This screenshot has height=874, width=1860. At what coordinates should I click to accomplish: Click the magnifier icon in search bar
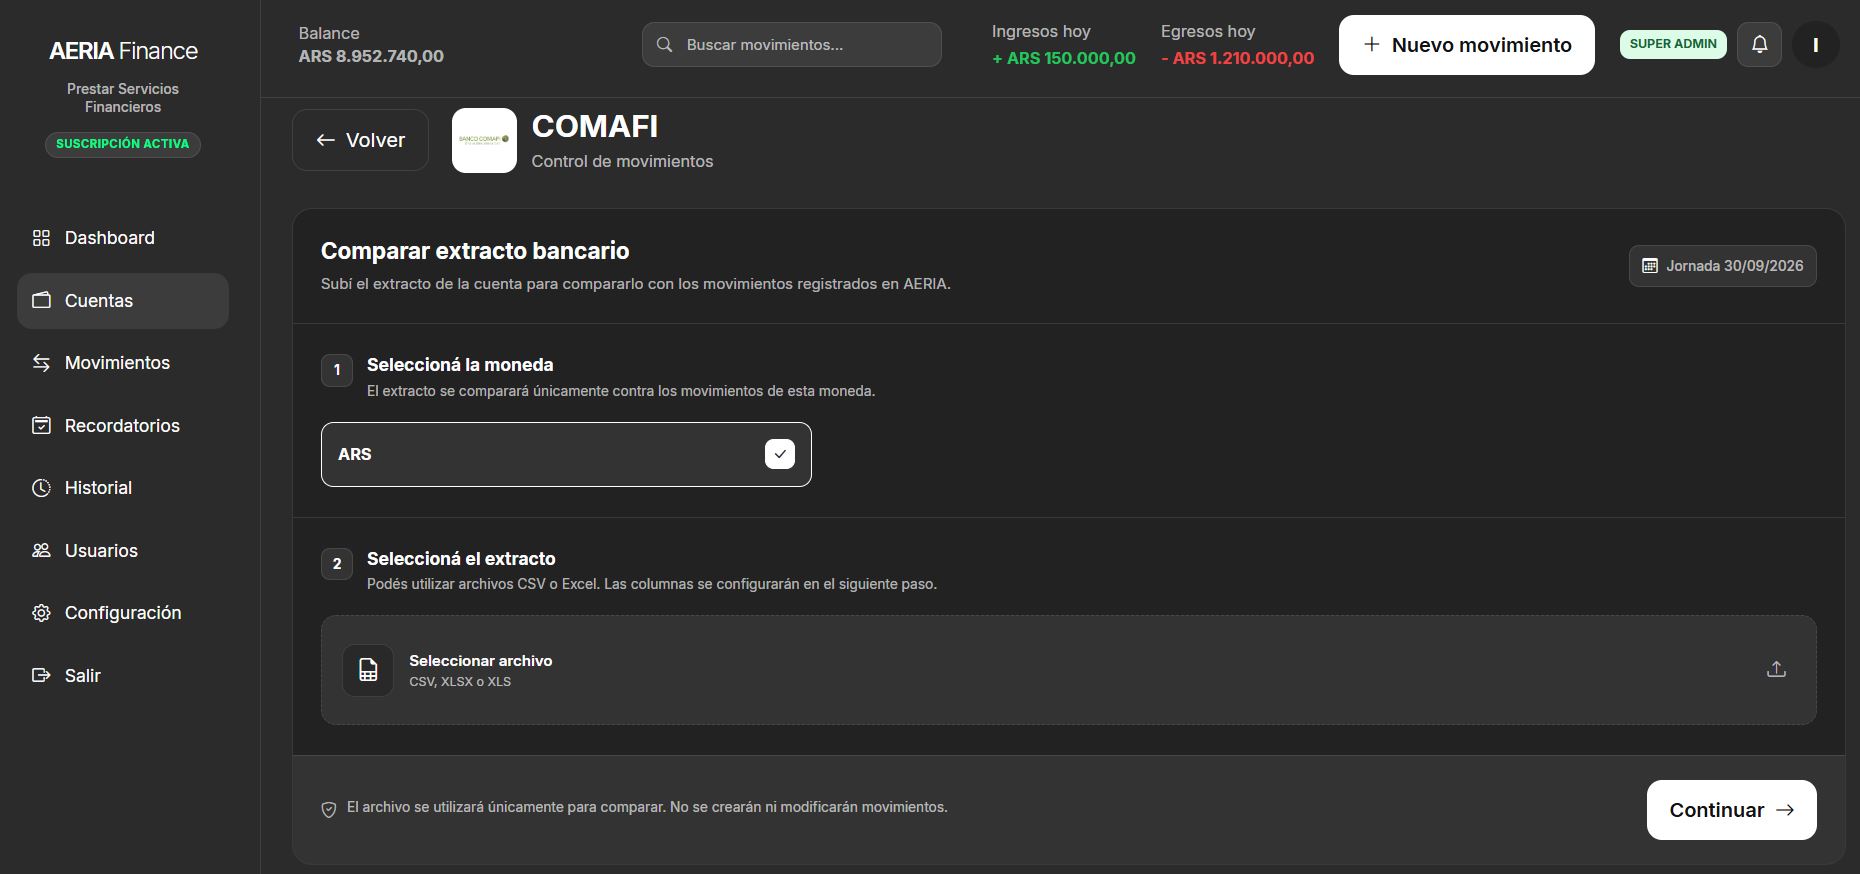[664, 45]
